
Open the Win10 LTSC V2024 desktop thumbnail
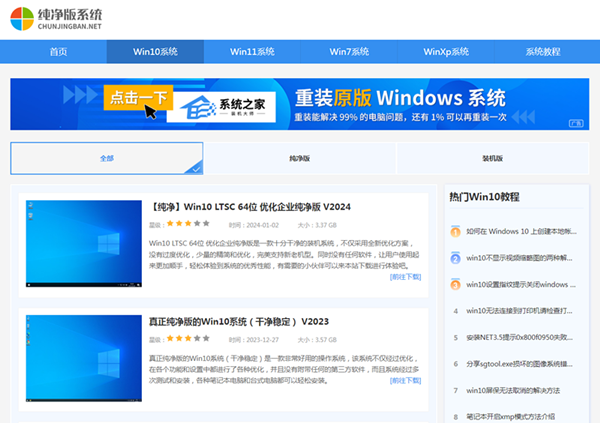click(78, 243)
